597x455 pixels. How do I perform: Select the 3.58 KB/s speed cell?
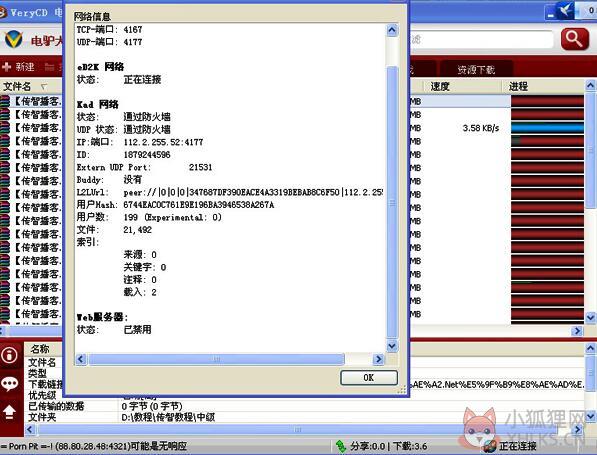click(x=480, y=128)
